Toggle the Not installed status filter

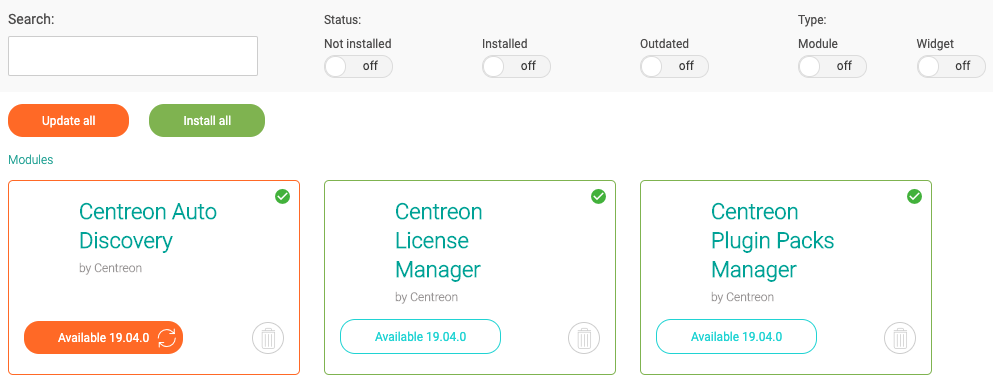(358, 66)
